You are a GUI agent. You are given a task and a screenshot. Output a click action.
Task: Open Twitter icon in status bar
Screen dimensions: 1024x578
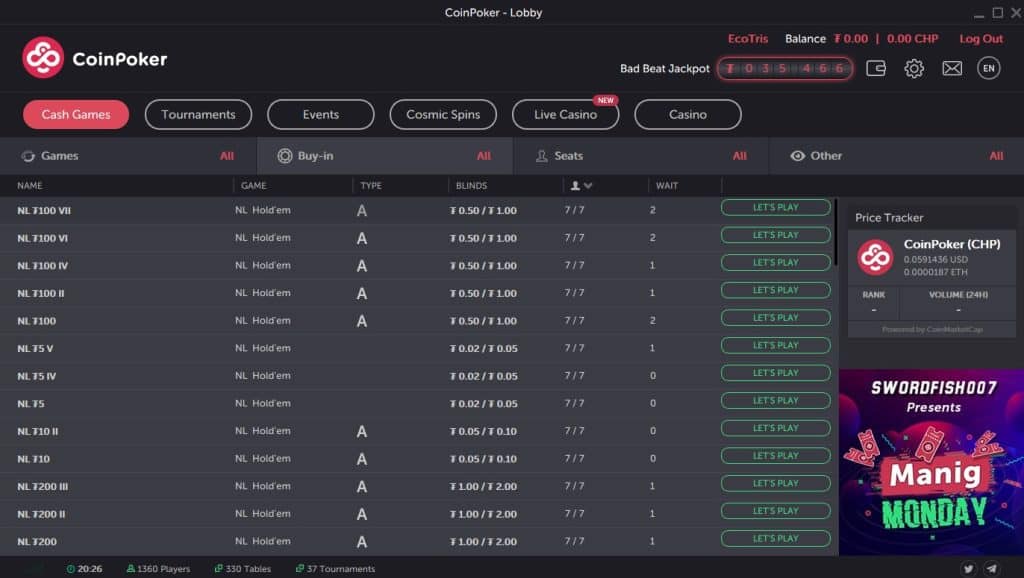tap(968, 569)
